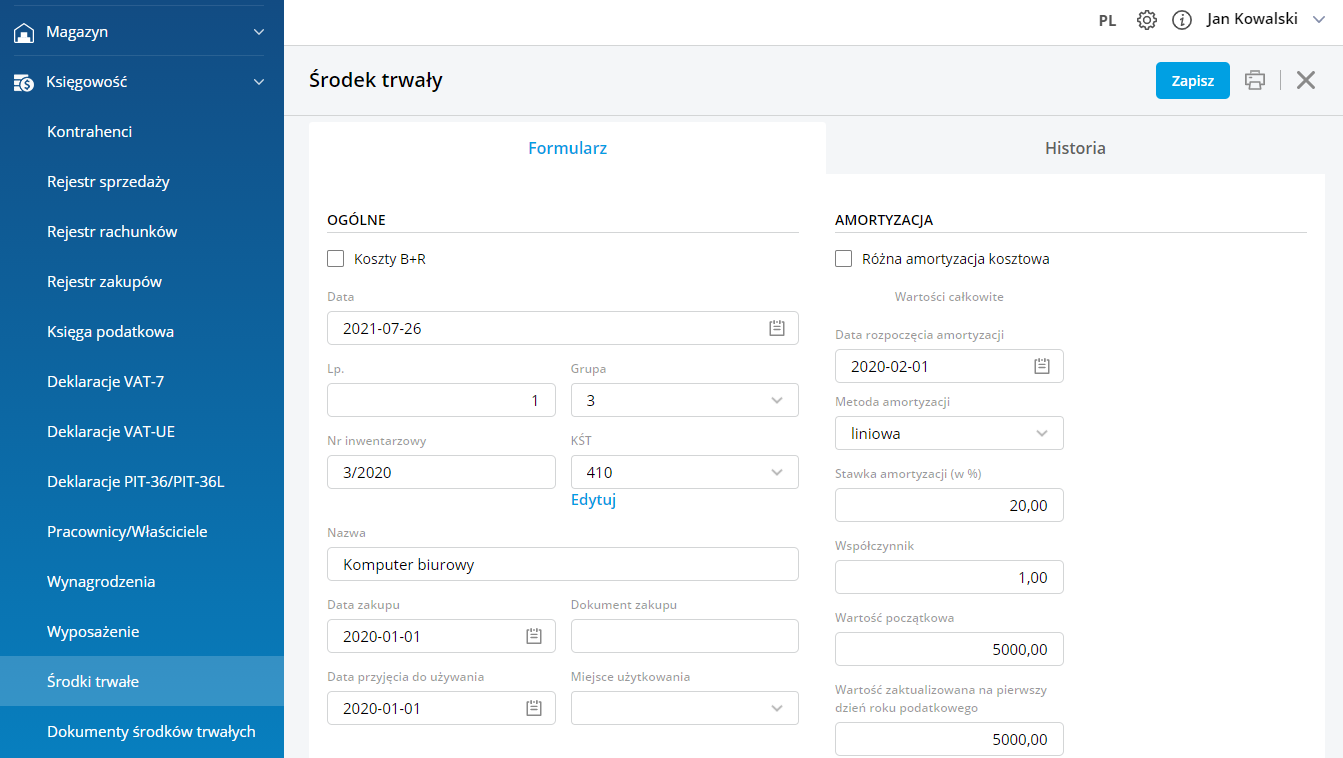
Task: Open calendar for Data przyjęcia do używania
Action: point(534,708)
